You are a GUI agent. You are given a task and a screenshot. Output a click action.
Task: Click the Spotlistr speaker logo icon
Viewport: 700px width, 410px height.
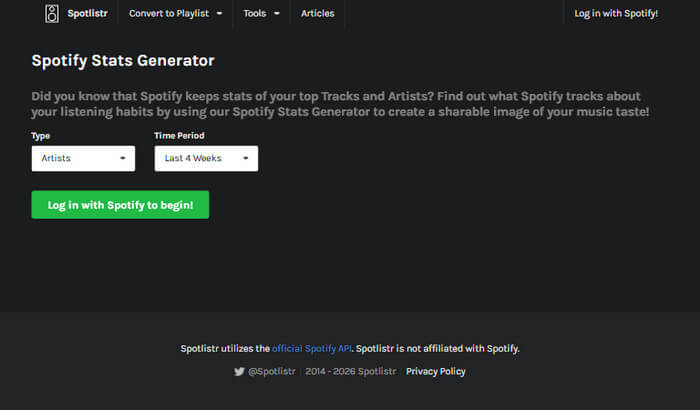pos(52,13)
